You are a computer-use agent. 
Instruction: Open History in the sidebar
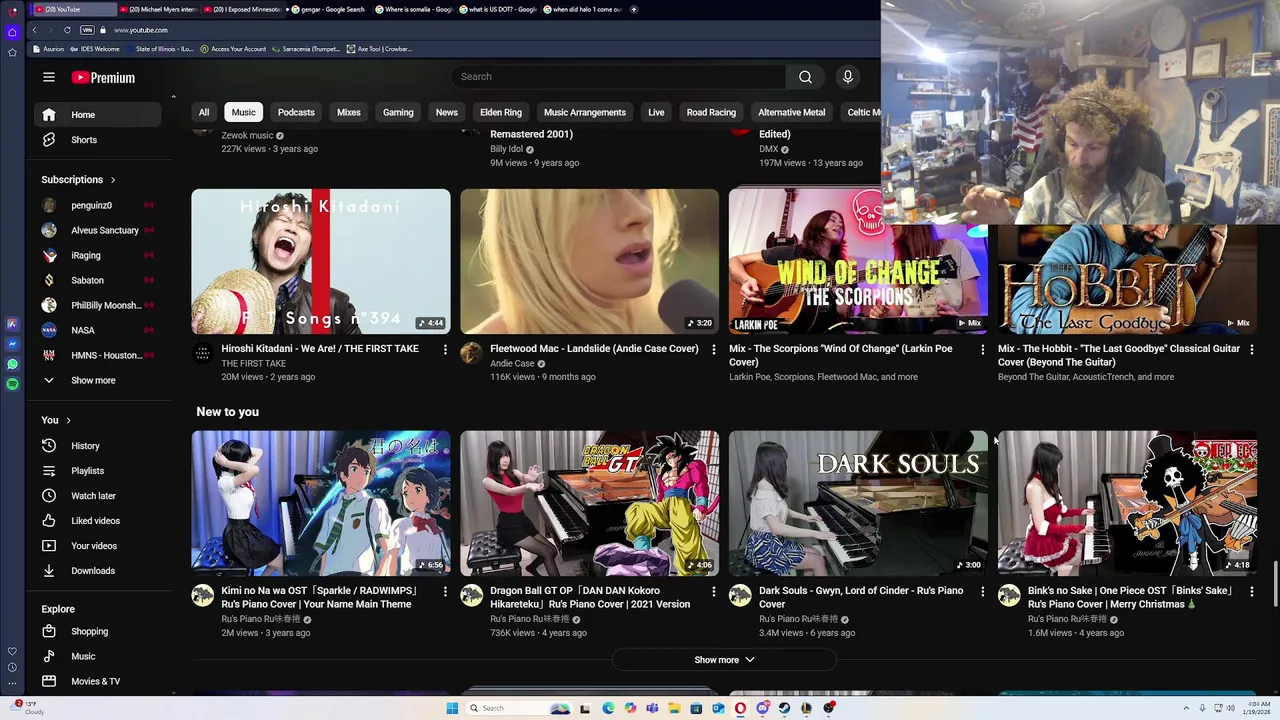pyautogui.click(x=98, y=446)
